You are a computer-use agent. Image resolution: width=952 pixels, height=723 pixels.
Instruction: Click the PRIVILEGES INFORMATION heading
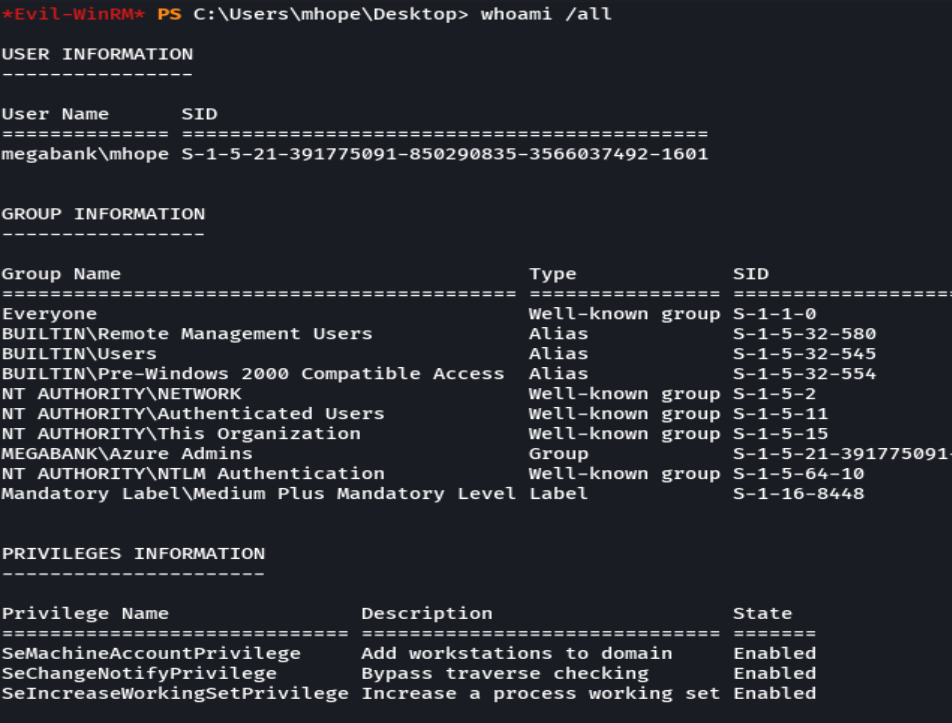point(133,553)
